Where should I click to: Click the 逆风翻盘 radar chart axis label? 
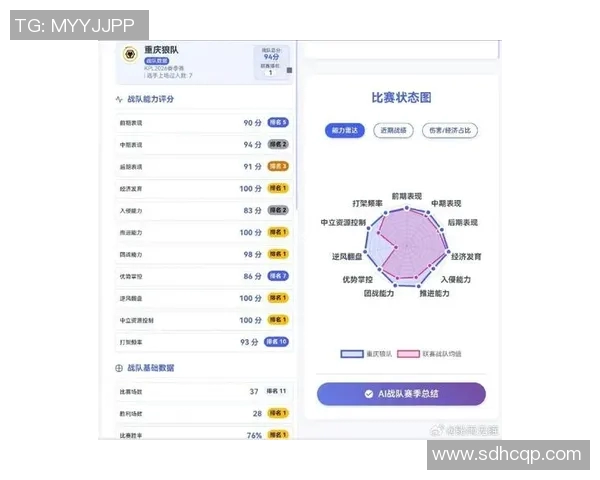[347, 257]
